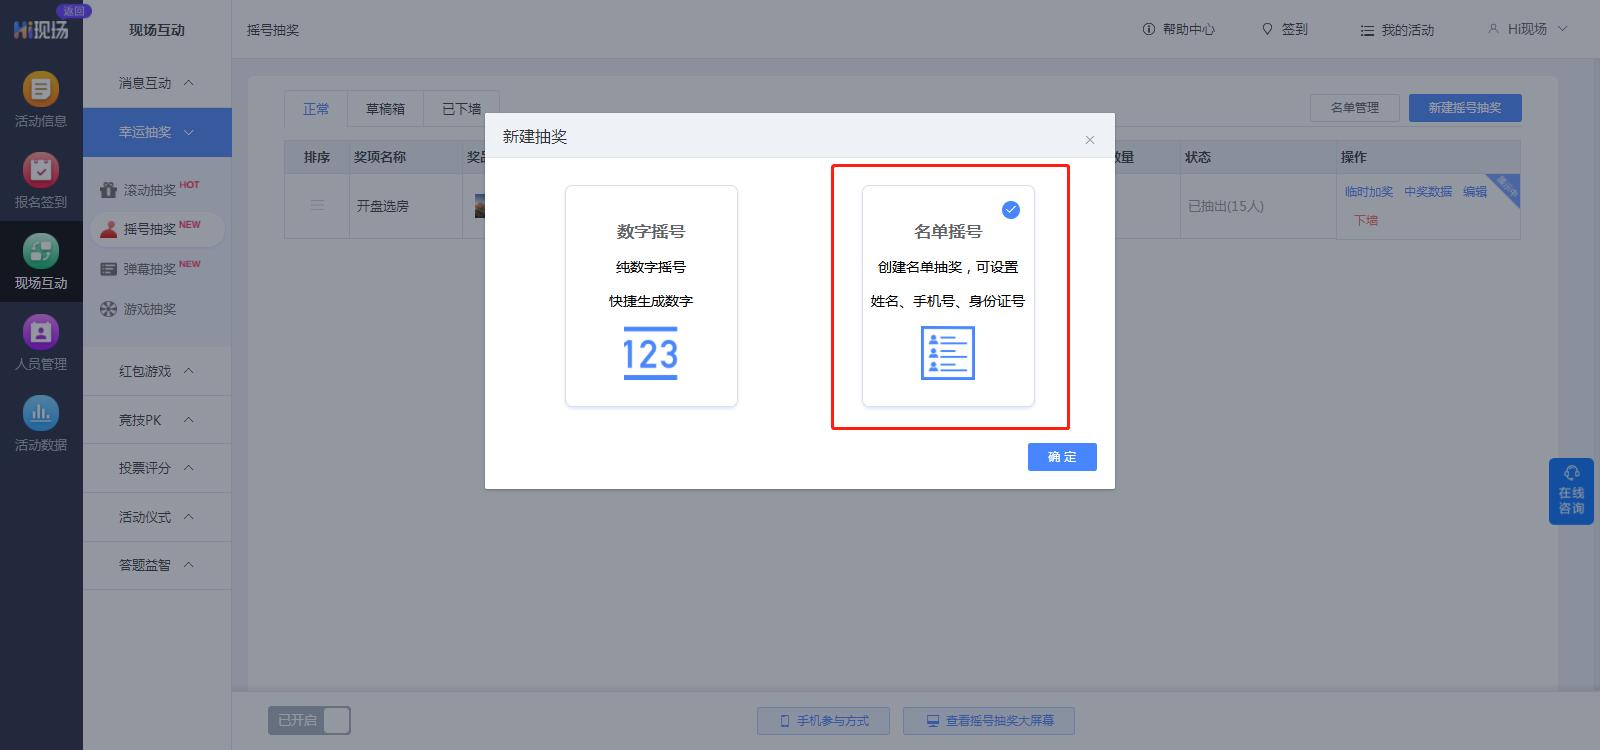Expand the 红包游戏 section
The height and width of the screenshot is (750, 1600).
[157, 371]
